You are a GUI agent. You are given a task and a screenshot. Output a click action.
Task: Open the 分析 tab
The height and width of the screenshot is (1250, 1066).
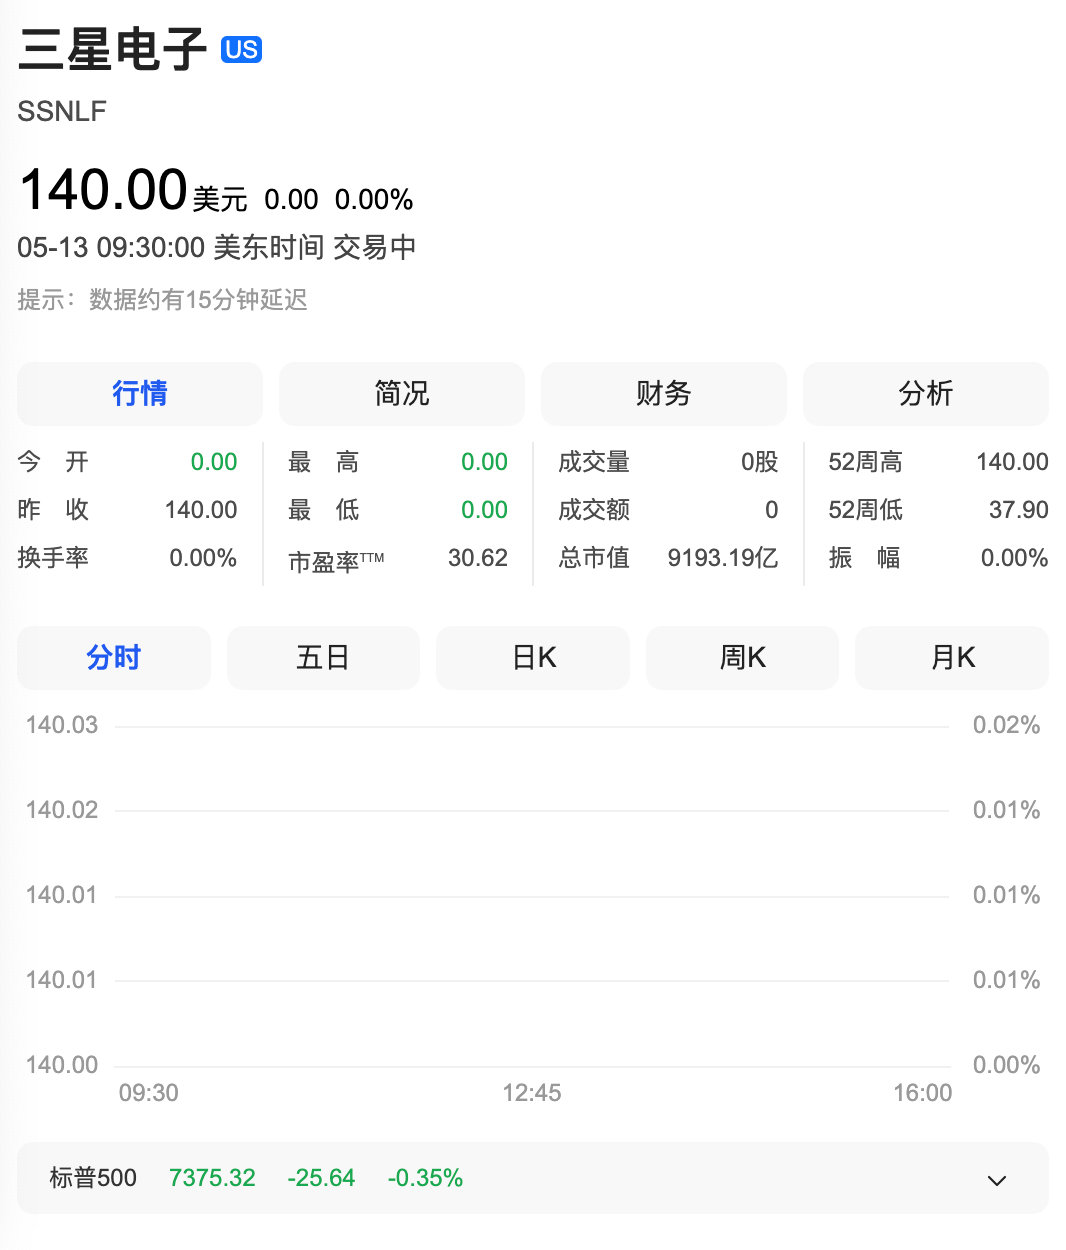(x=926, y=394)
